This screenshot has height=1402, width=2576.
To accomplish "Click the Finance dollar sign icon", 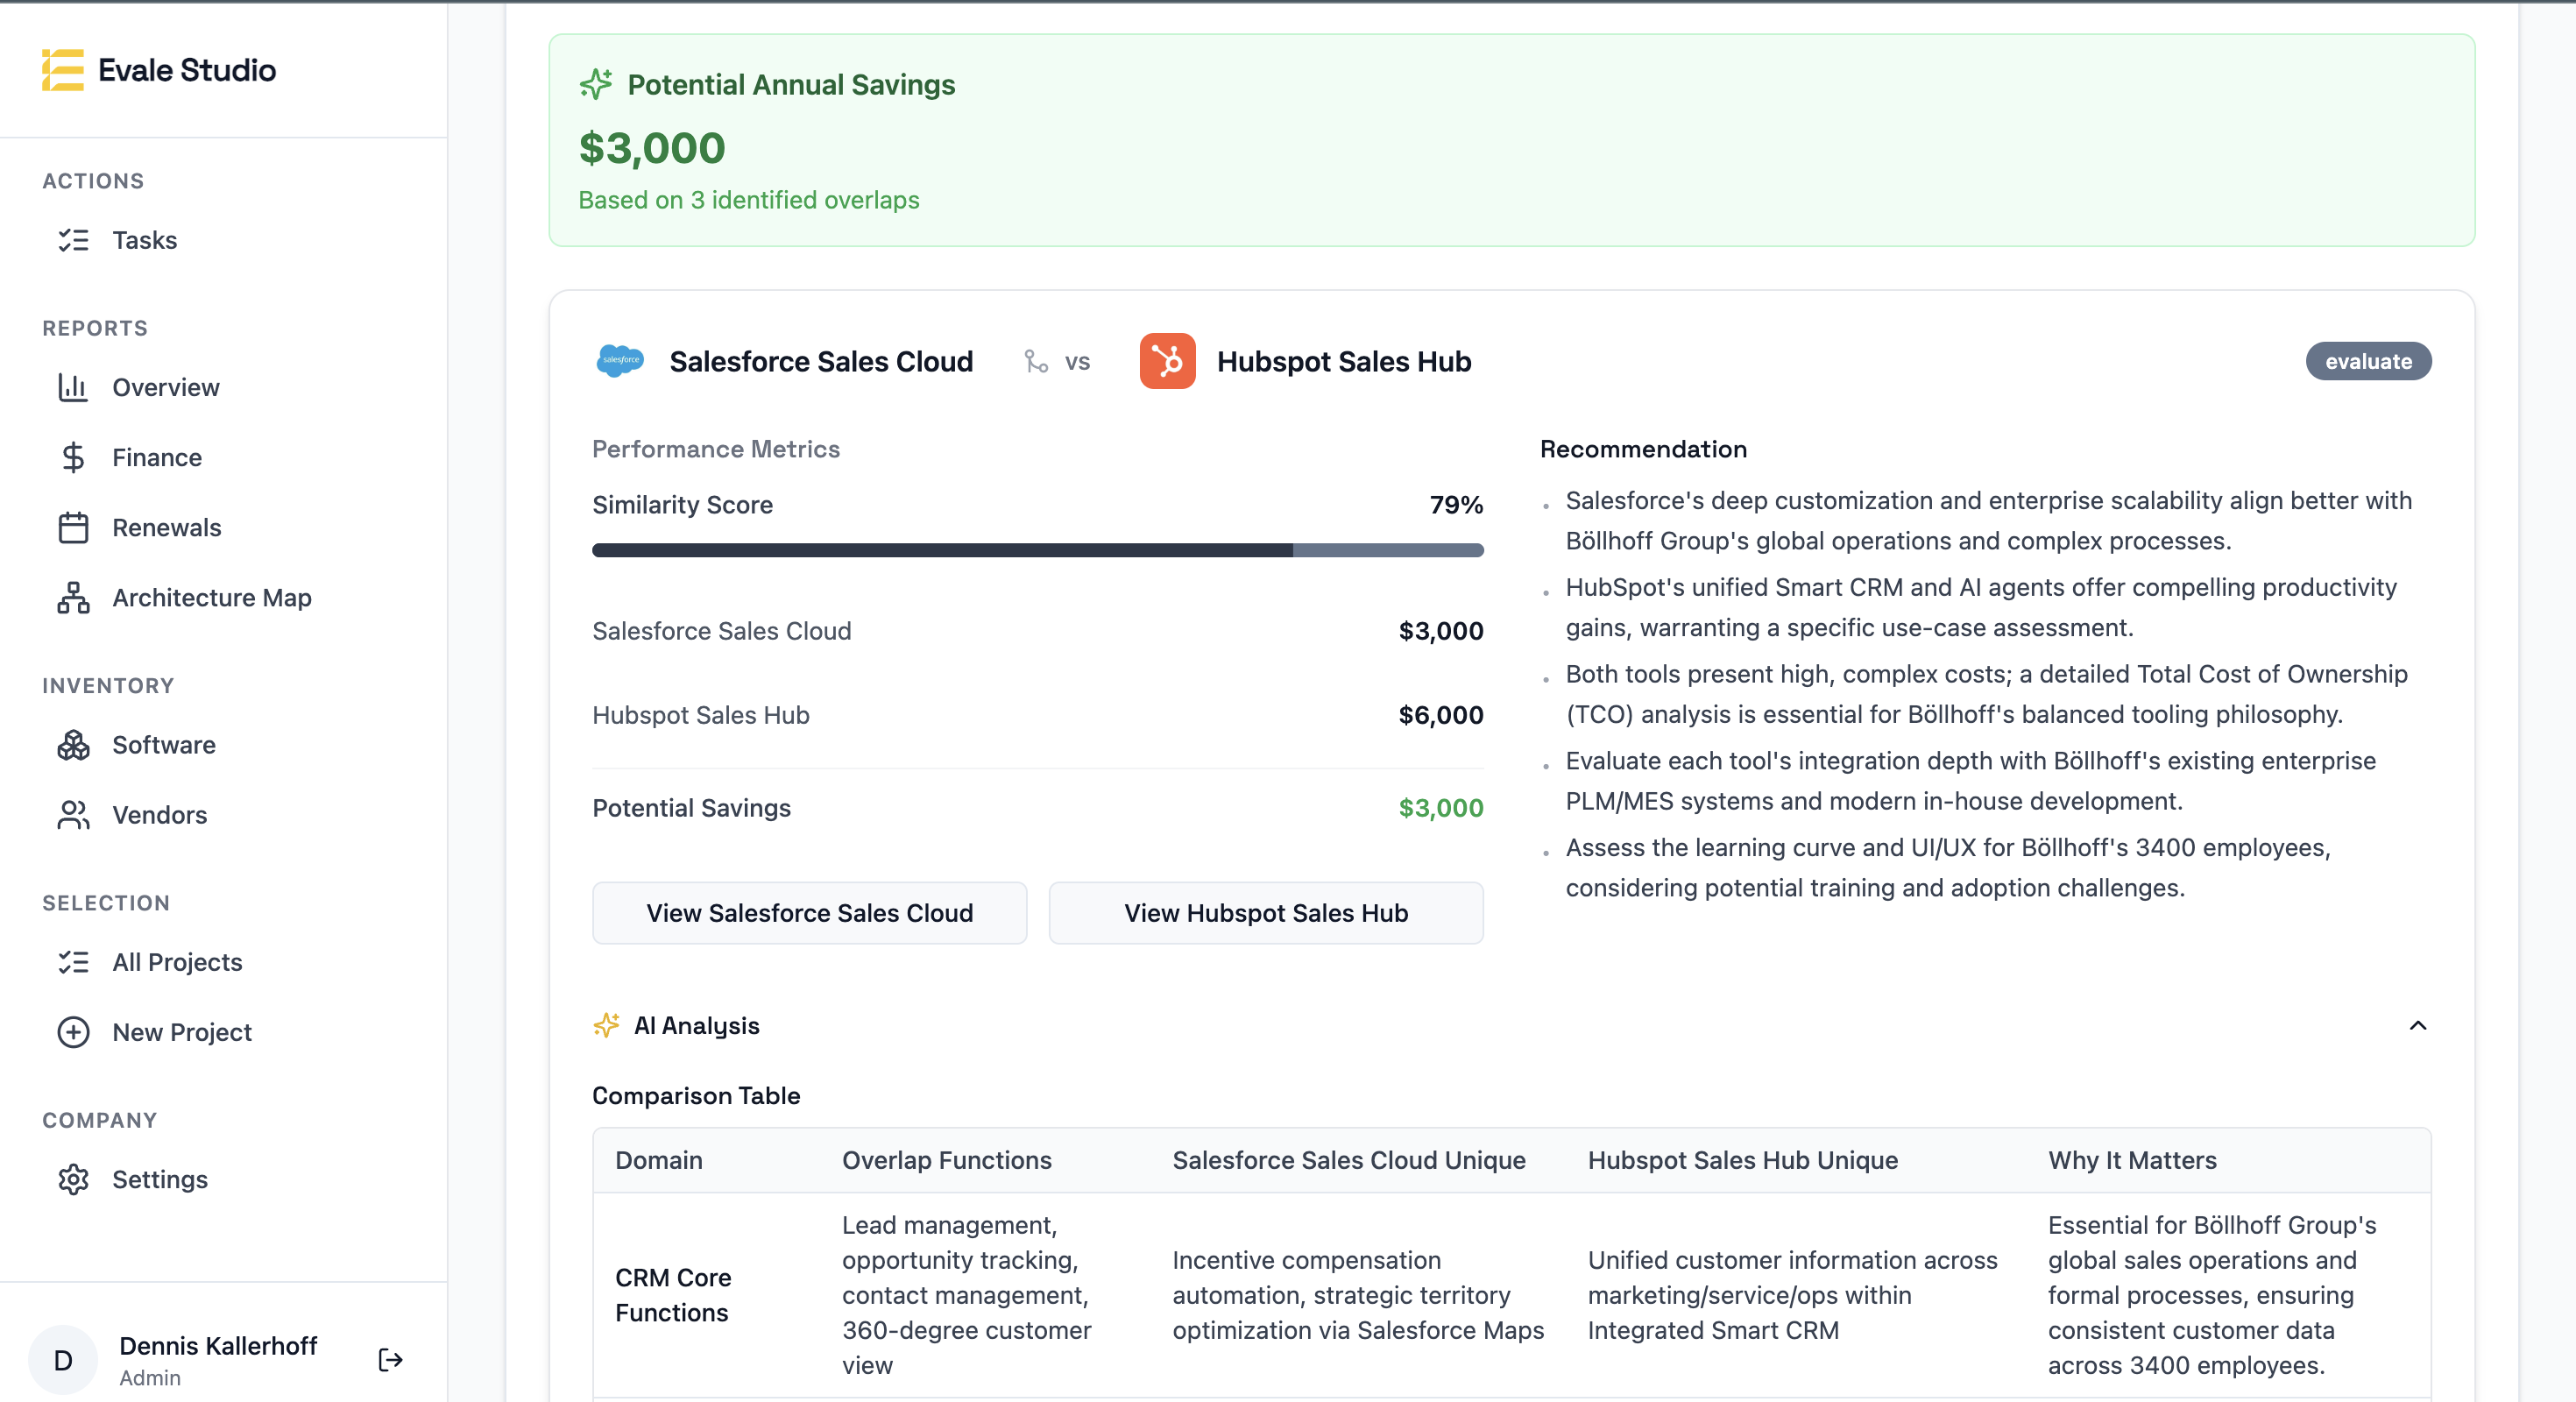I will click(x=73, y=457).
